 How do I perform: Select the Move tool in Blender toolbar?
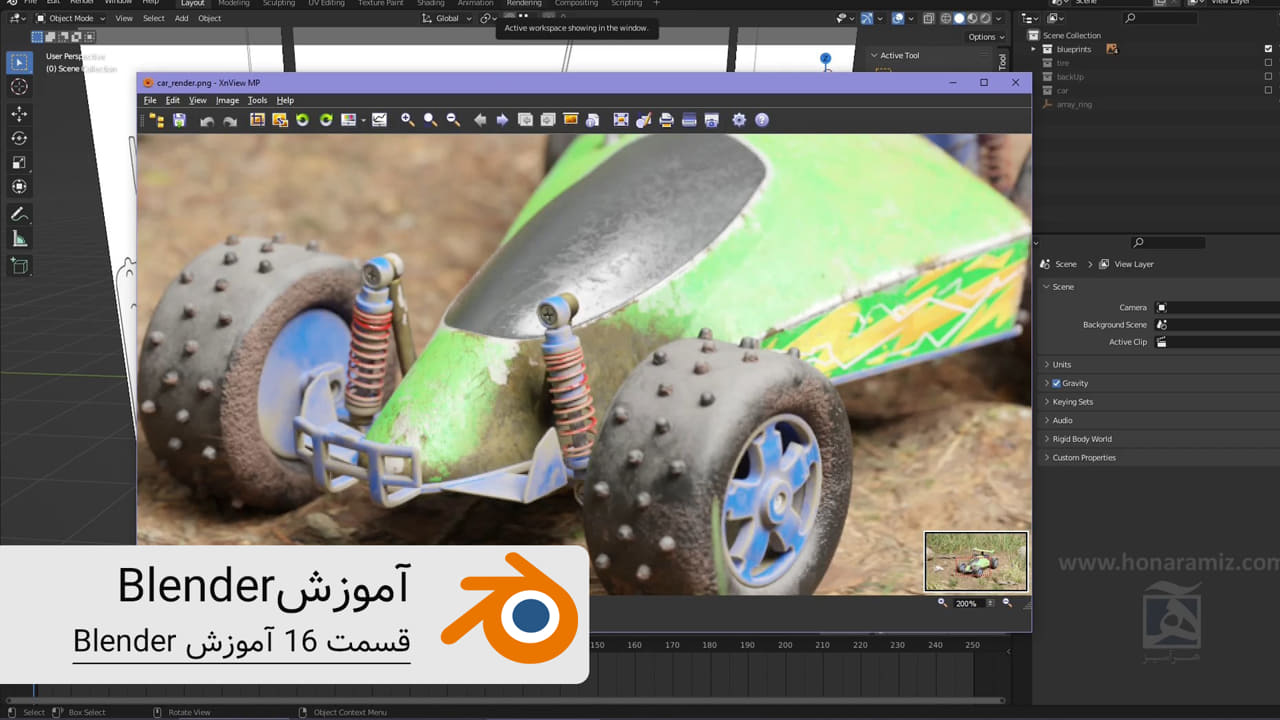(19, 114)
